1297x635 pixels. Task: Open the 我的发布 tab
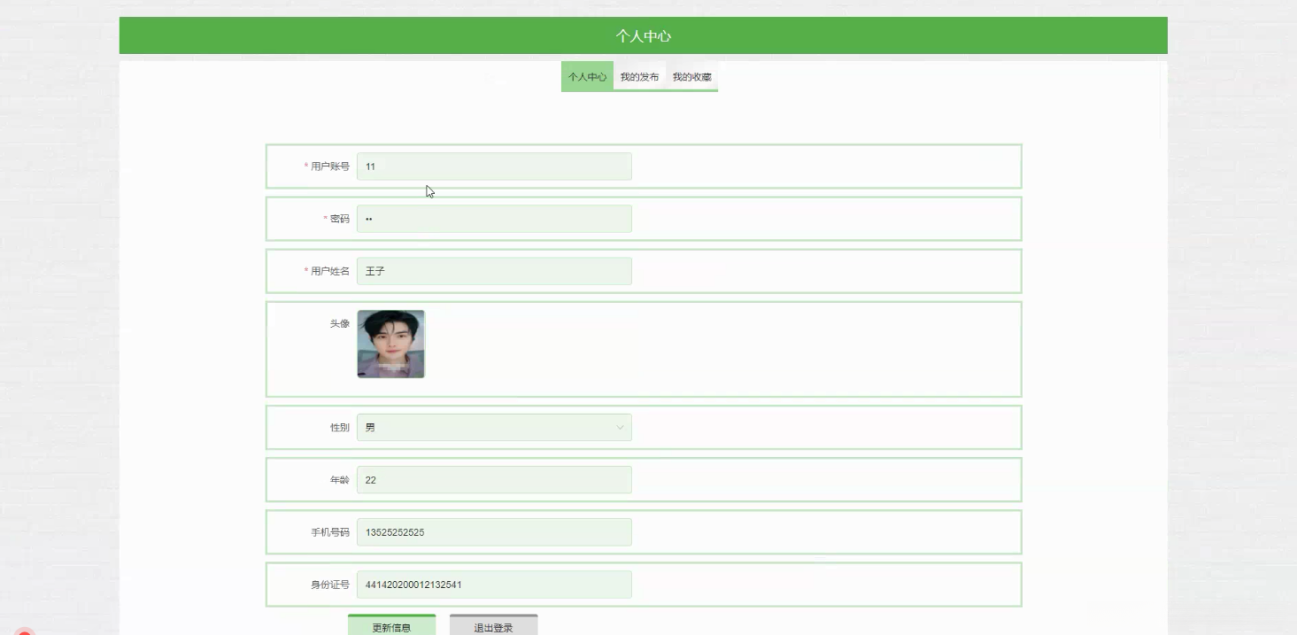[x=639, y=77]
